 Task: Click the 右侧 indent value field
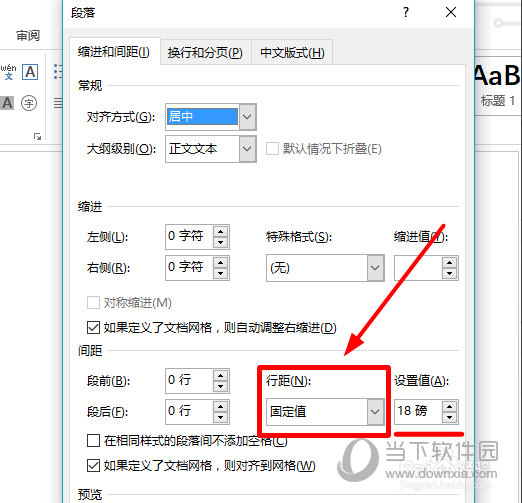[x=189, y=267]
